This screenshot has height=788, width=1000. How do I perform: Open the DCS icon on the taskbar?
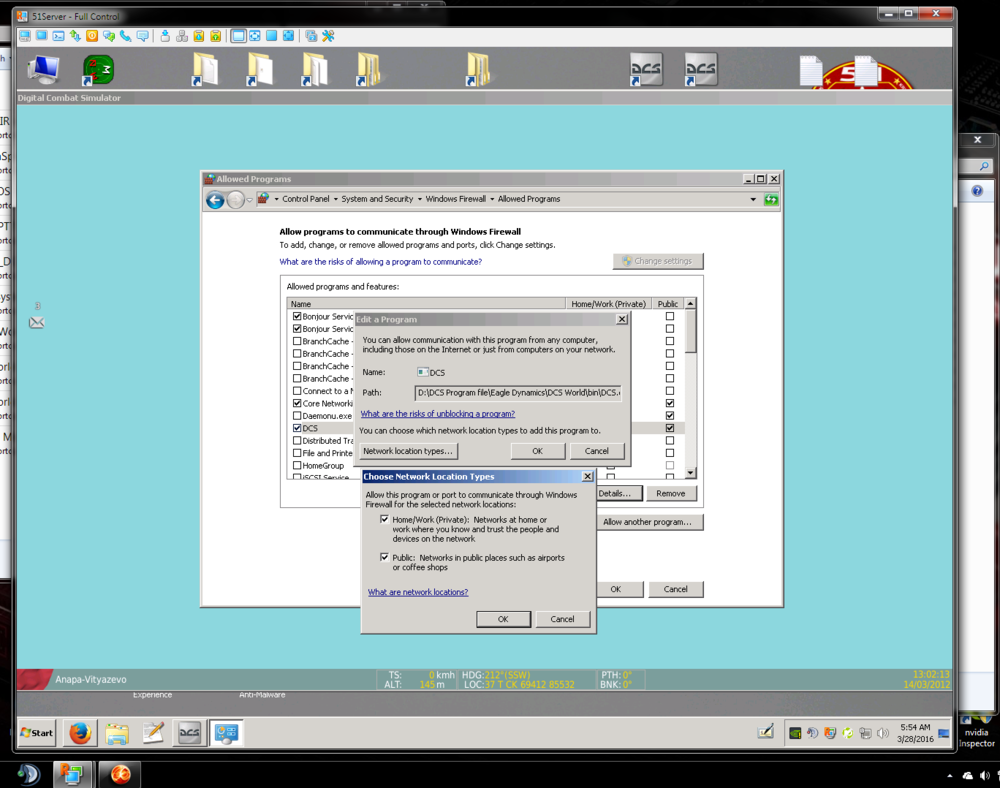click(190, 733)
